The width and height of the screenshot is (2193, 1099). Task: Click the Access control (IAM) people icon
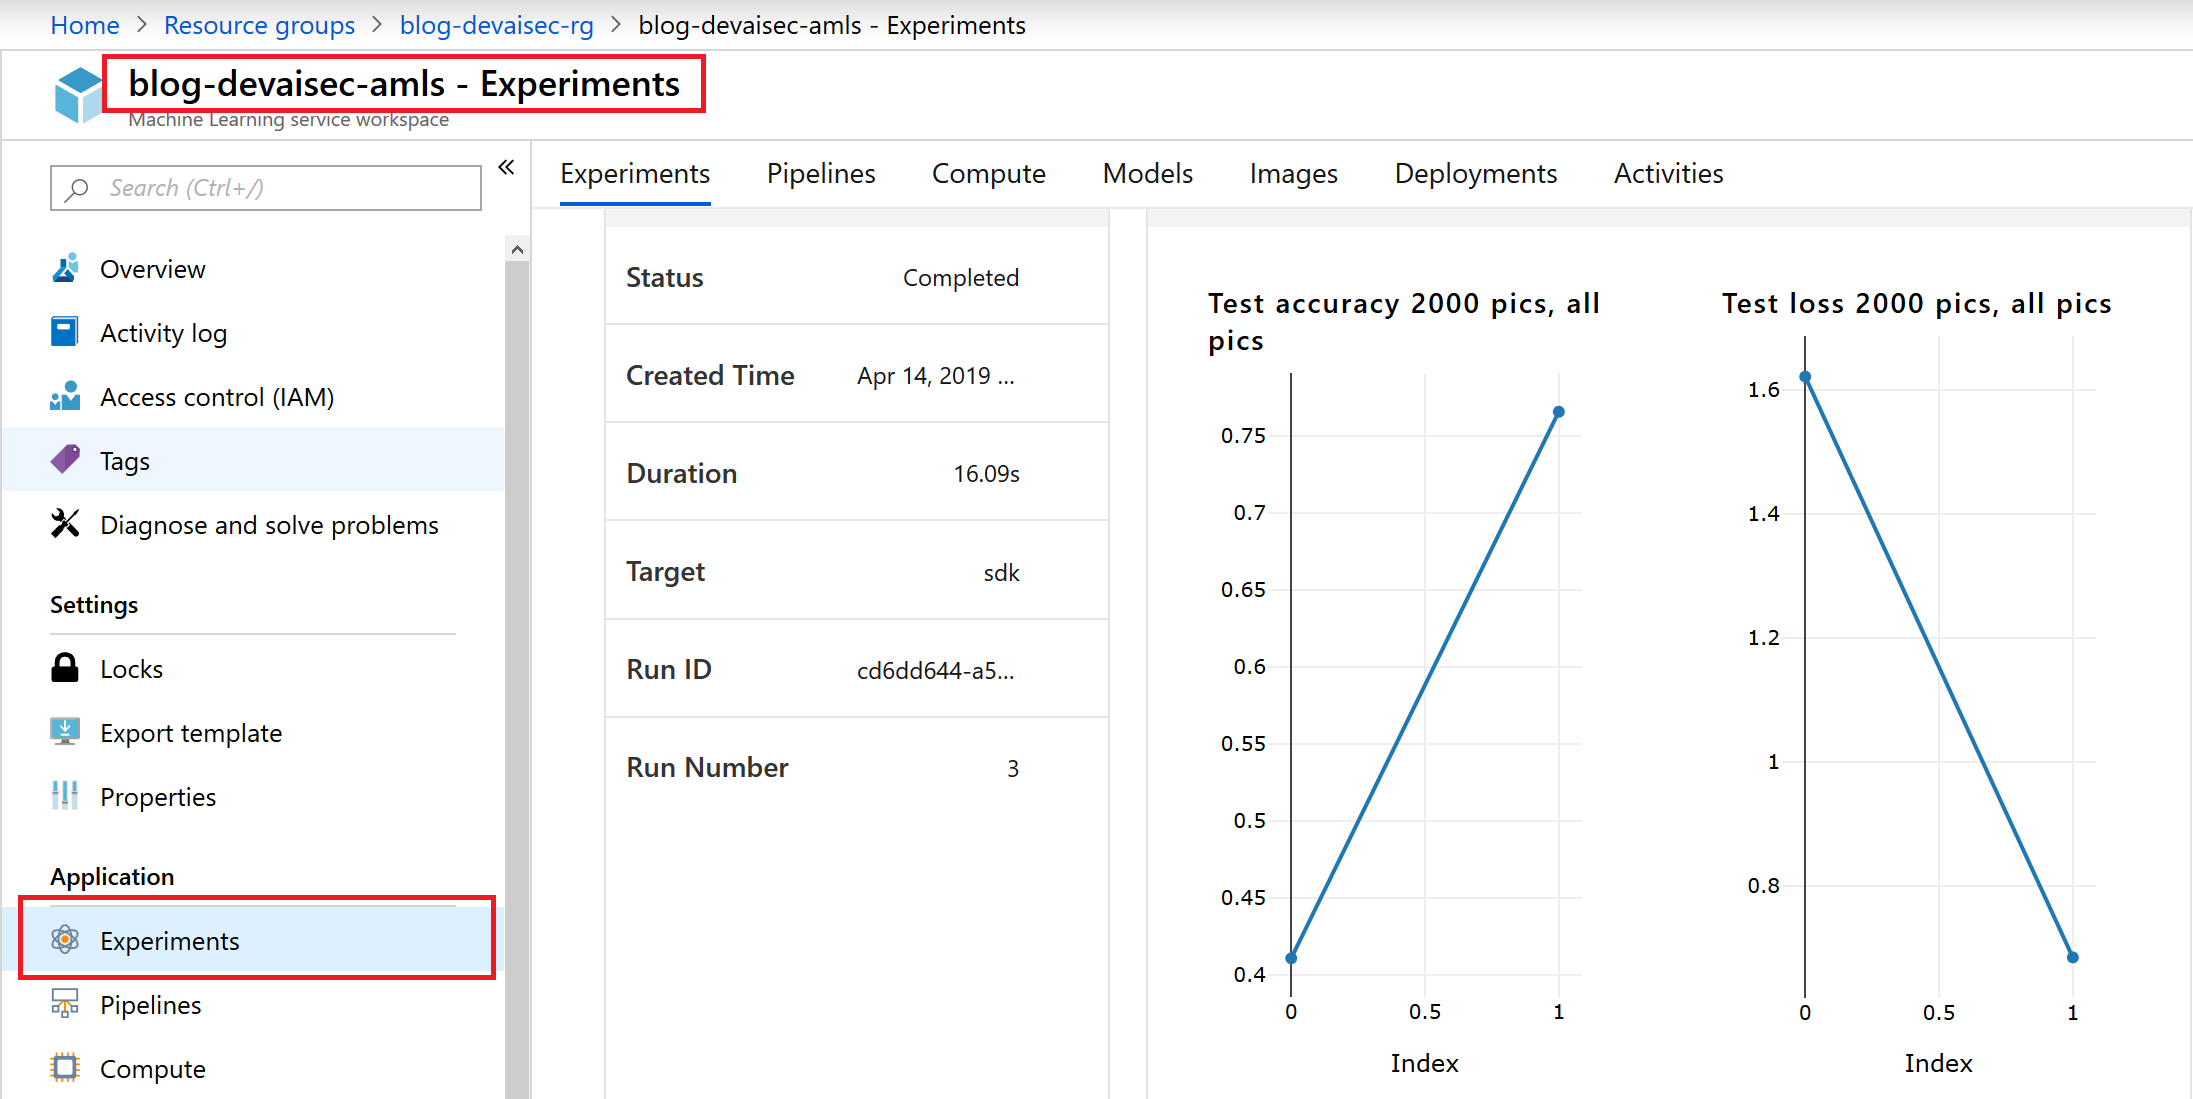65,396
